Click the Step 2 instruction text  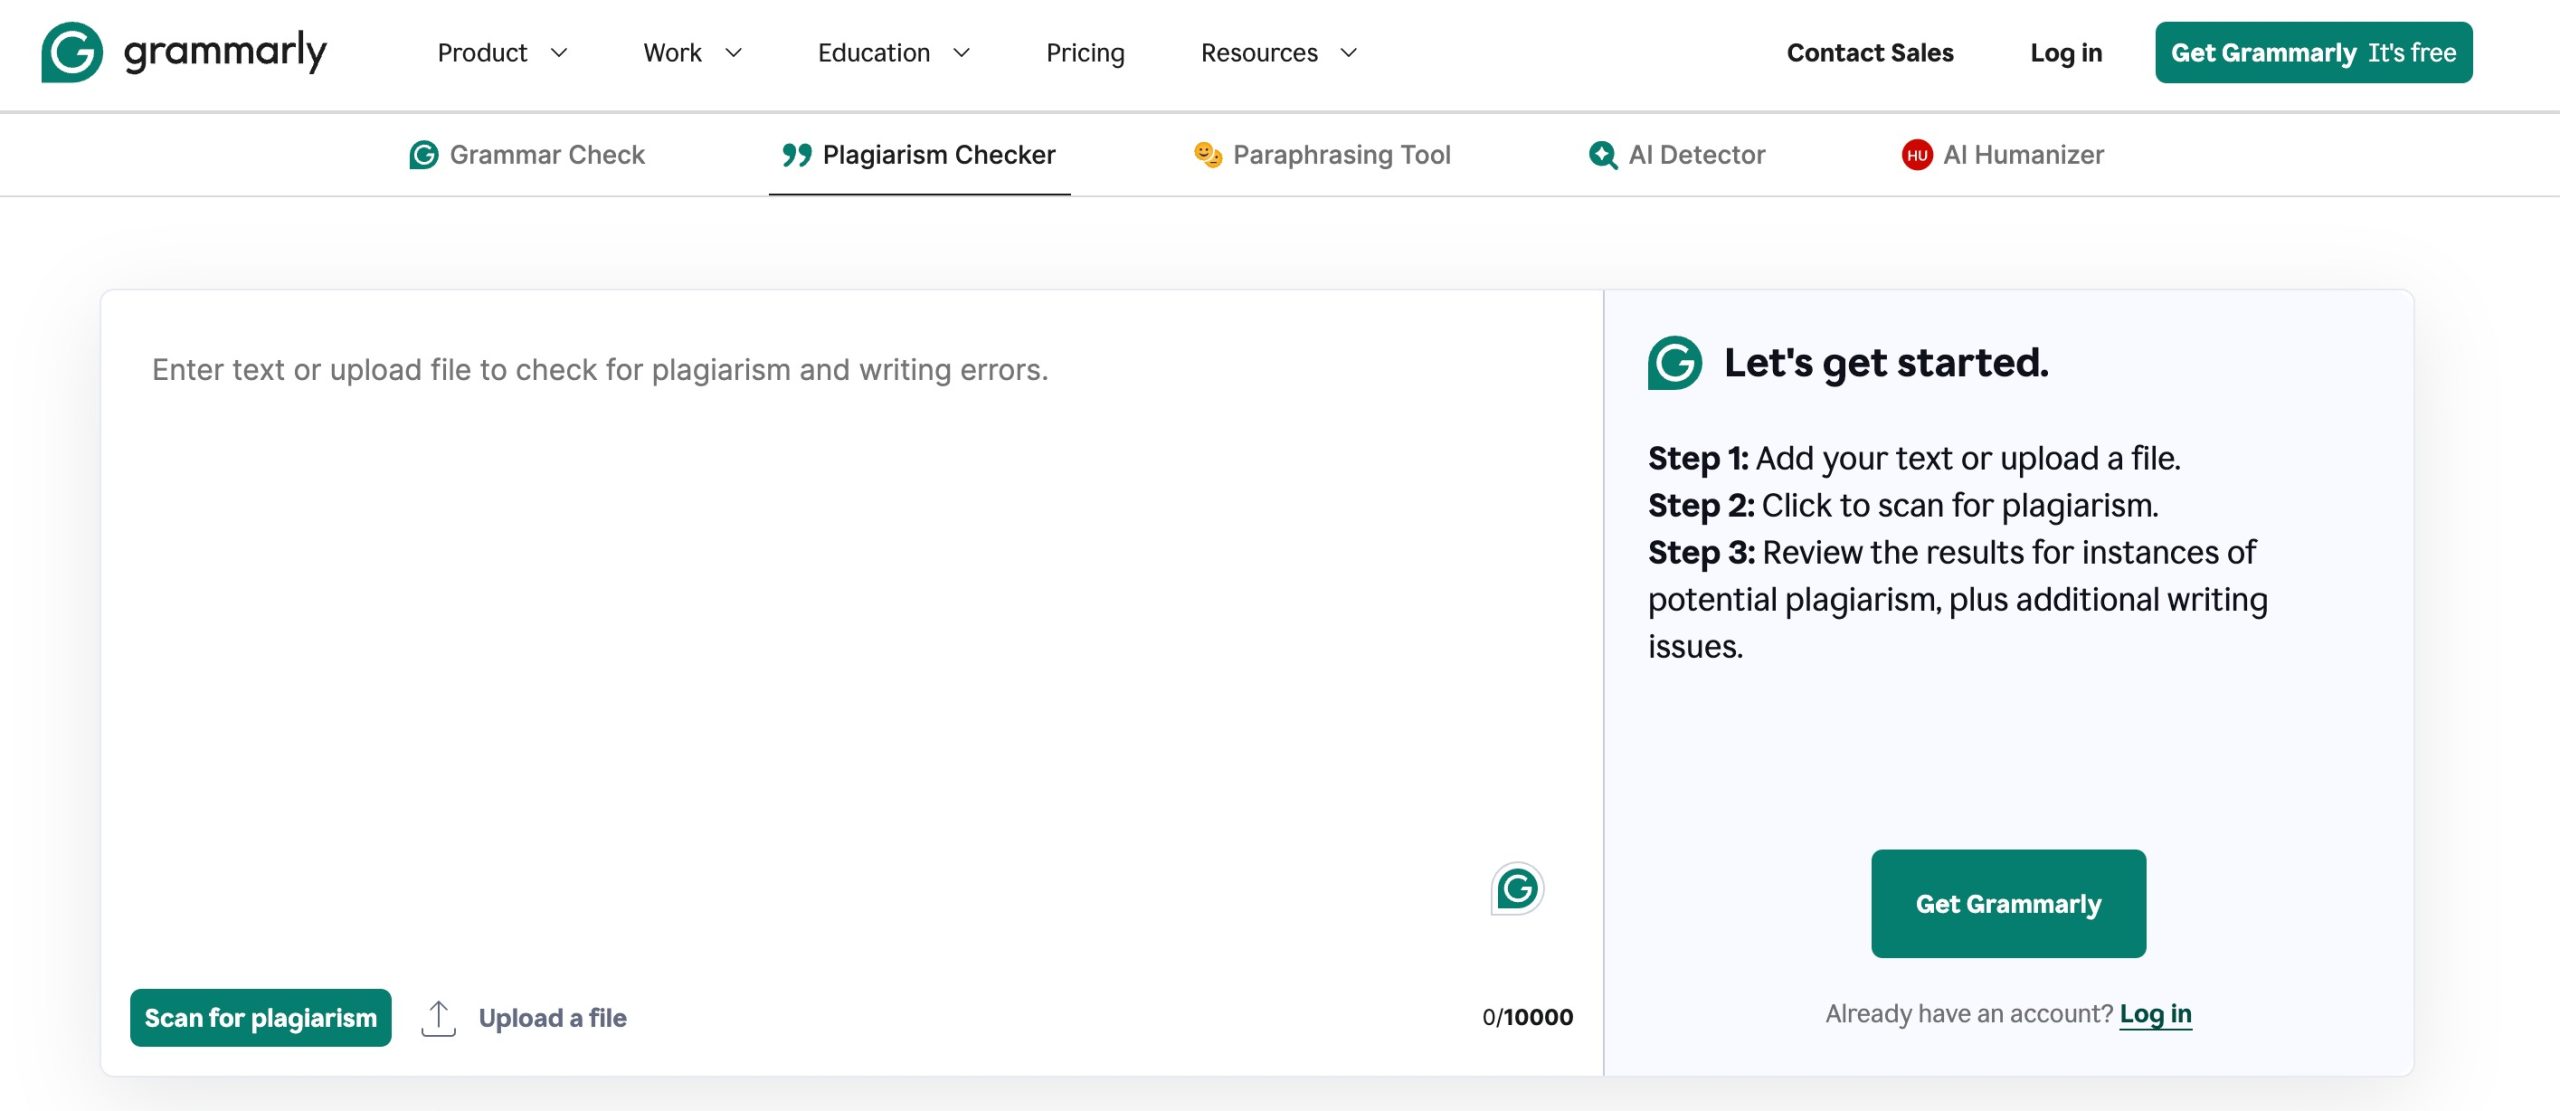click(1903, 505)
